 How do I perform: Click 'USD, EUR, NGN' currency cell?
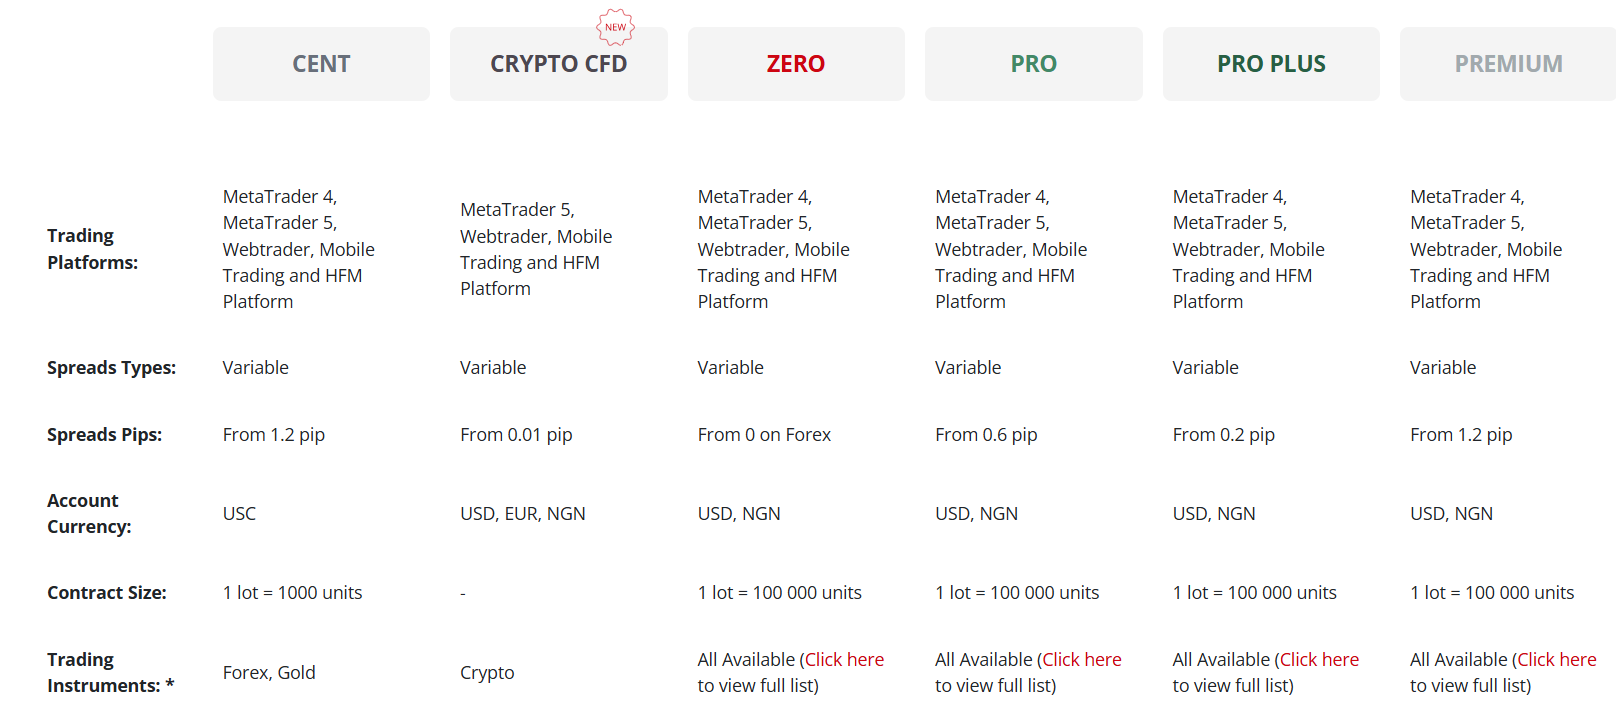pyautogui.click(x=523, y=514)
